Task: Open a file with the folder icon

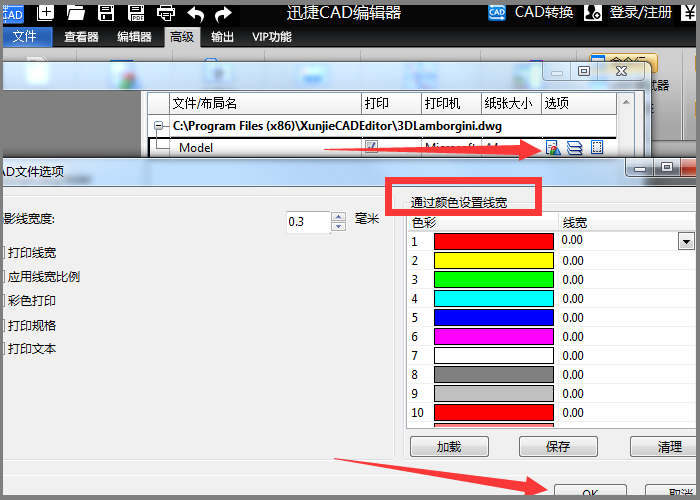Action: click(76, 13)
